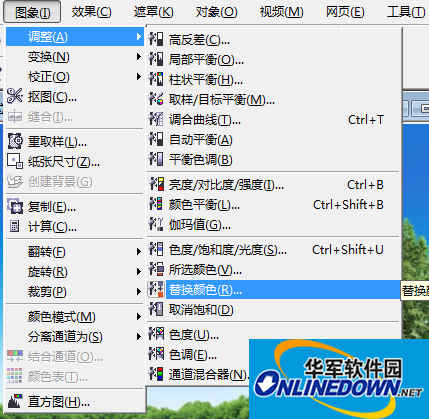Select 色度/饱和度/光度(S)... entry
The image size is (429, 419).
[274, 249]
